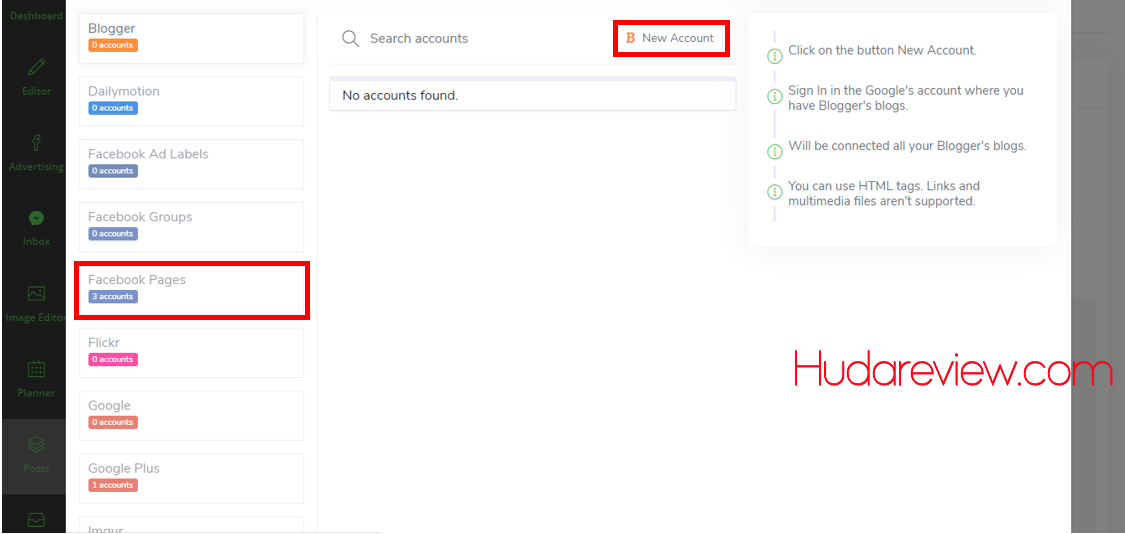Image resolution: width=1125 pixels, height=534 pixels.
Task: Select Blogger in the network list
Action: coord(191,37)
